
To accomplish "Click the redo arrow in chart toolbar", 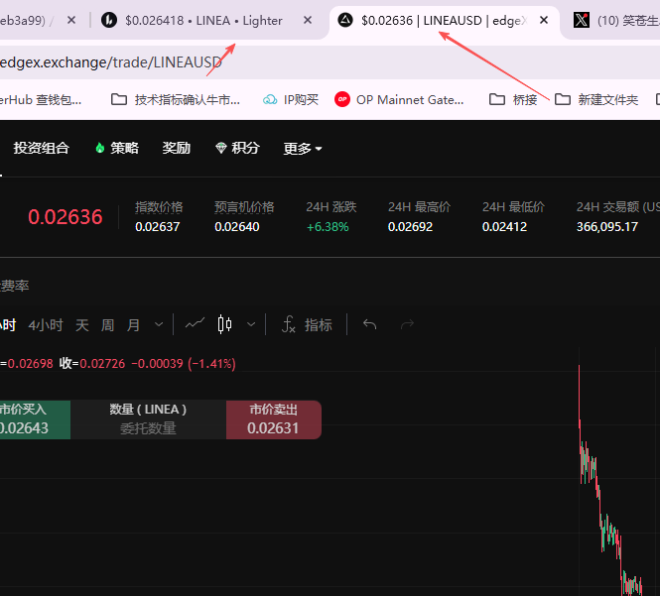I will click(407, 324).
